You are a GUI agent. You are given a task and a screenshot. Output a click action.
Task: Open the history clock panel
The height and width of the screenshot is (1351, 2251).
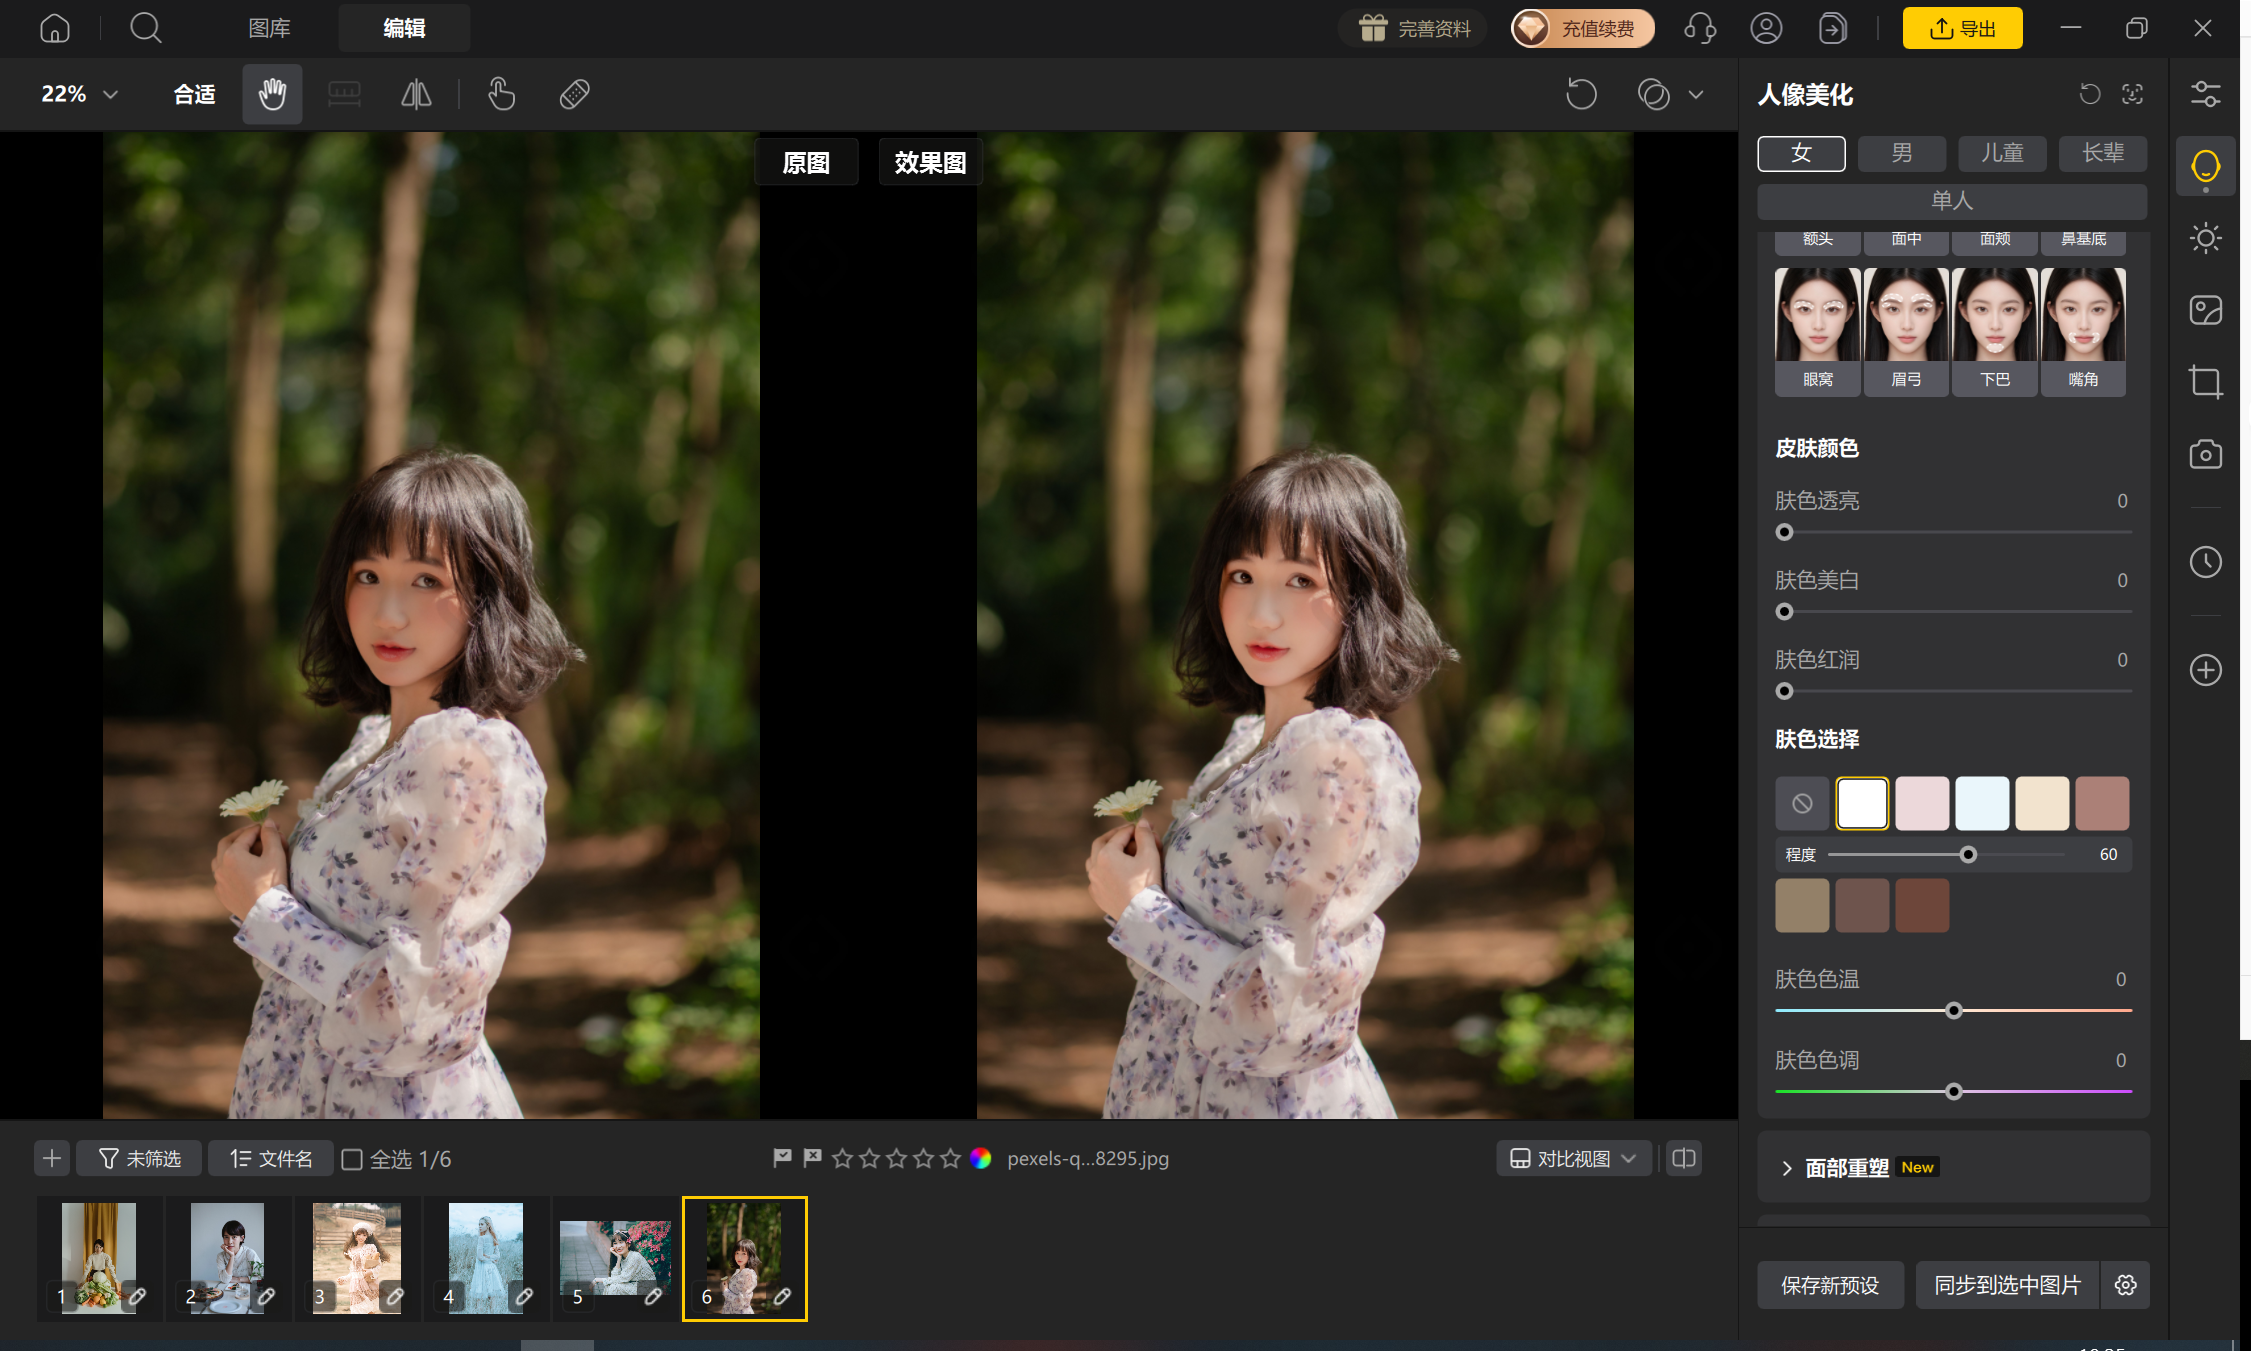(x=2205, y=562)
